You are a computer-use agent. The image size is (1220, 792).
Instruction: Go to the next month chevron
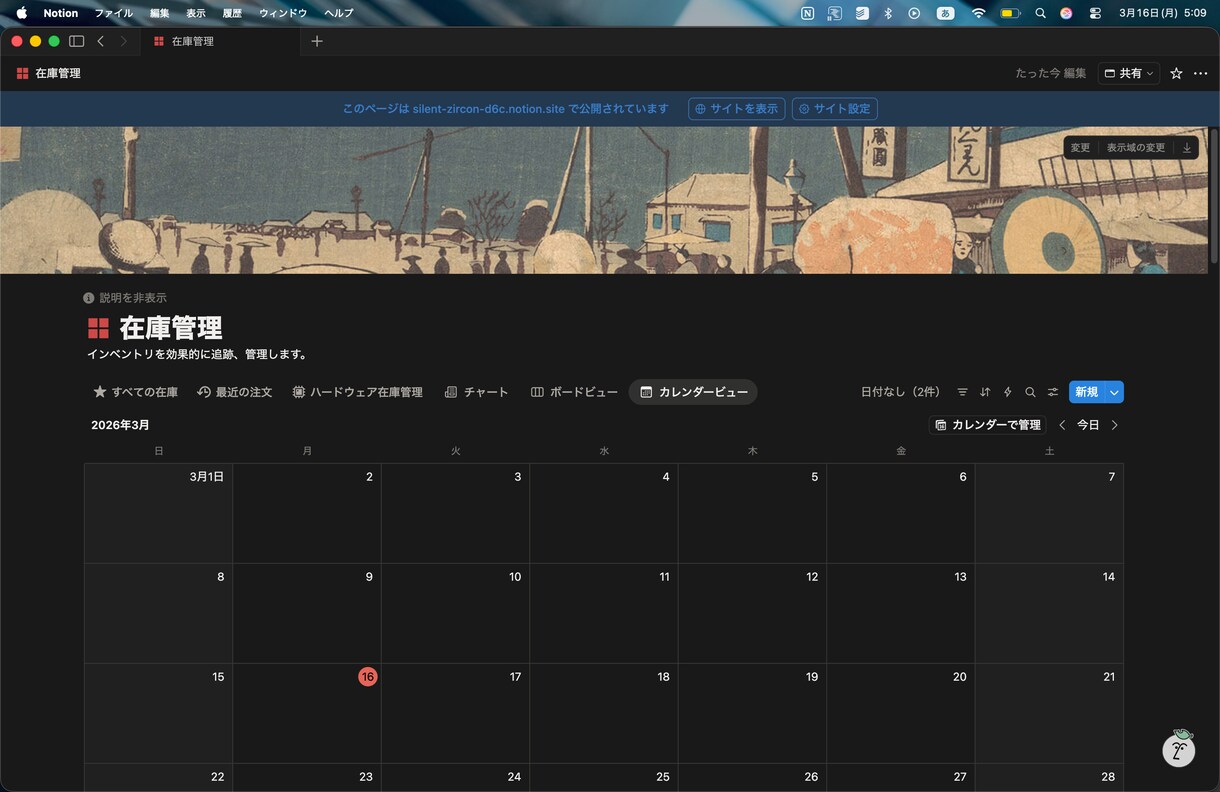pyautogui.click(x=1115, y=425)
